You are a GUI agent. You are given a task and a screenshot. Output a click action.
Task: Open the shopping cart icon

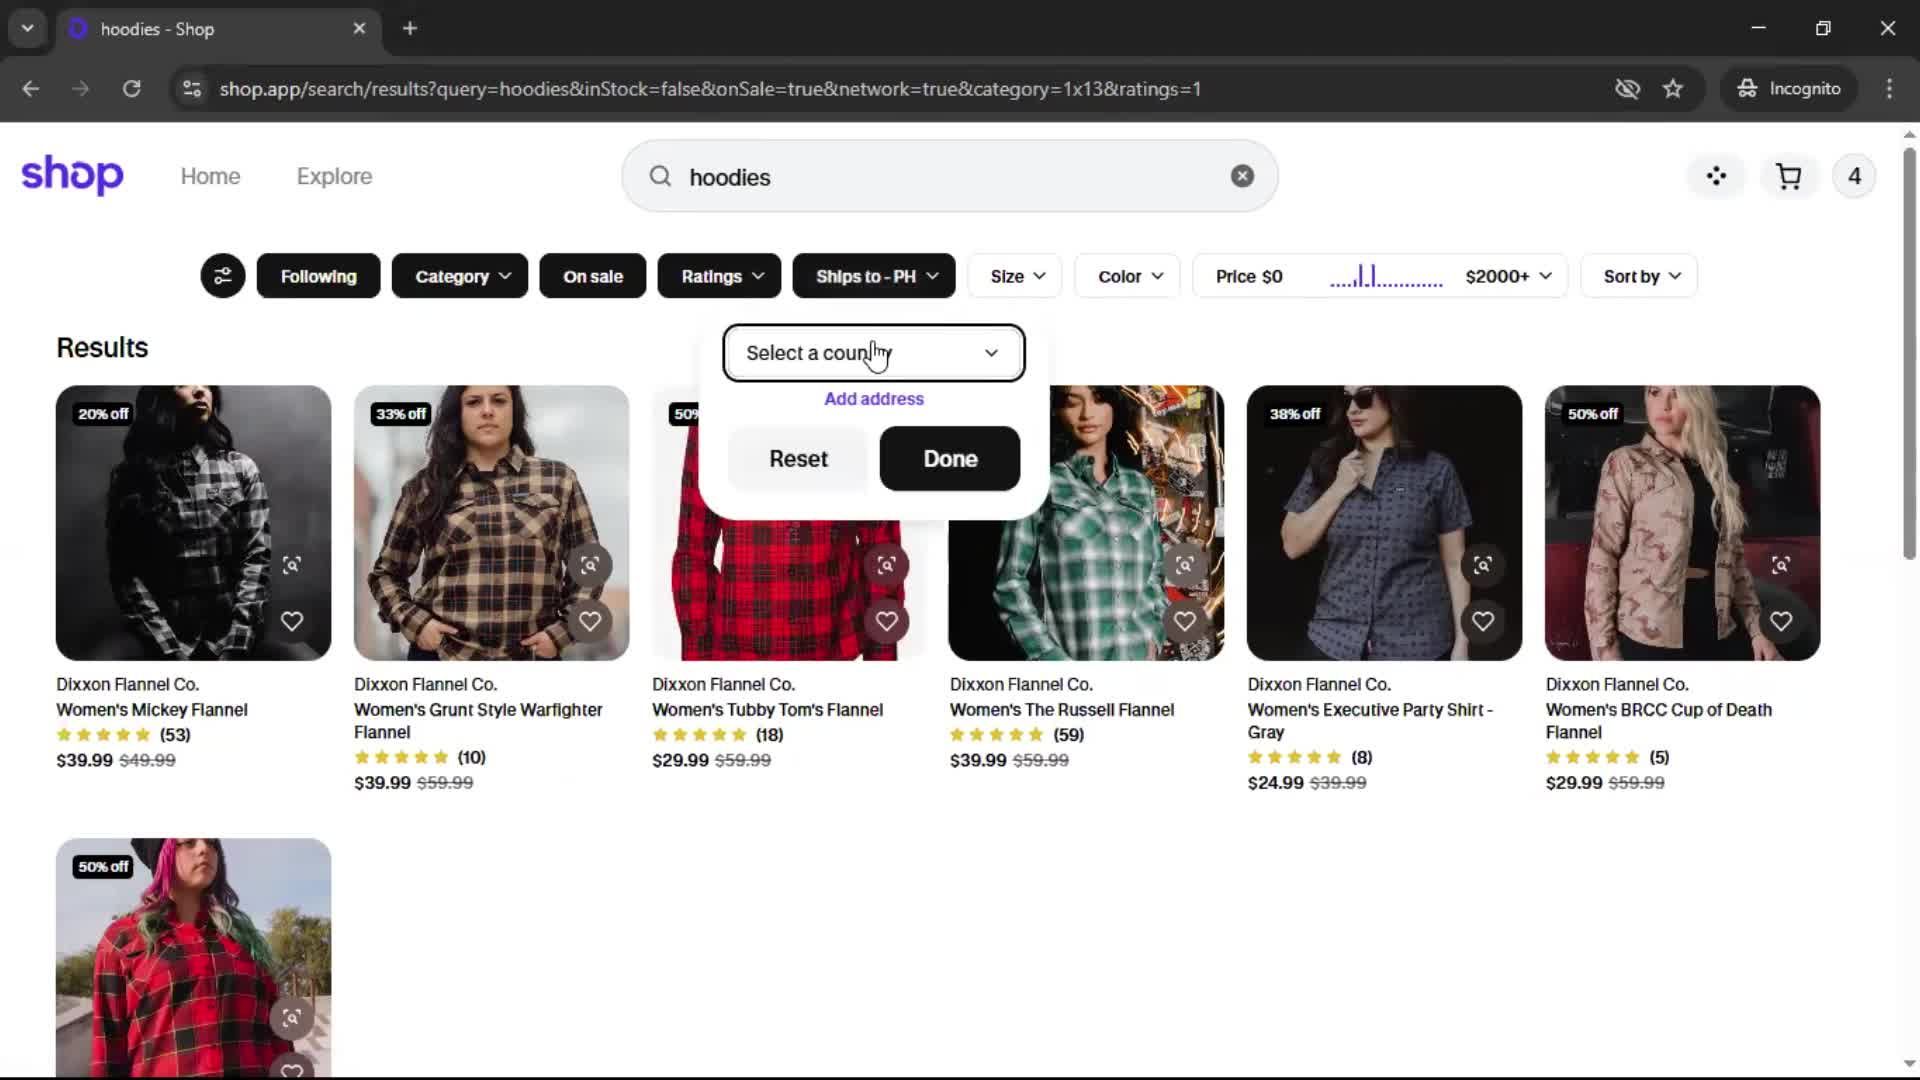click(1788, 177)
